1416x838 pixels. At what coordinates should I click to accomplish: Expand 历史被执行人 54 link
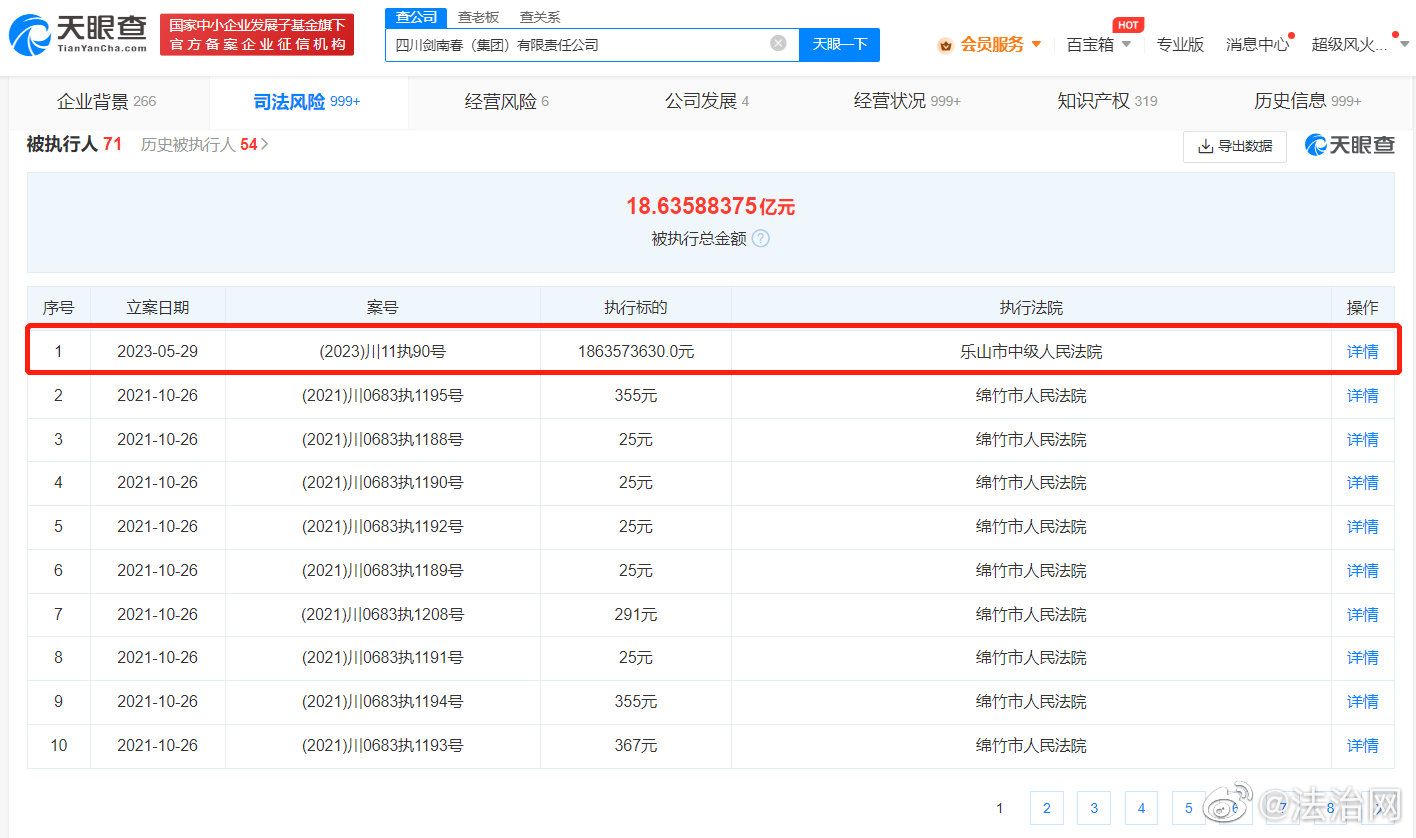[x=205, y=144]
